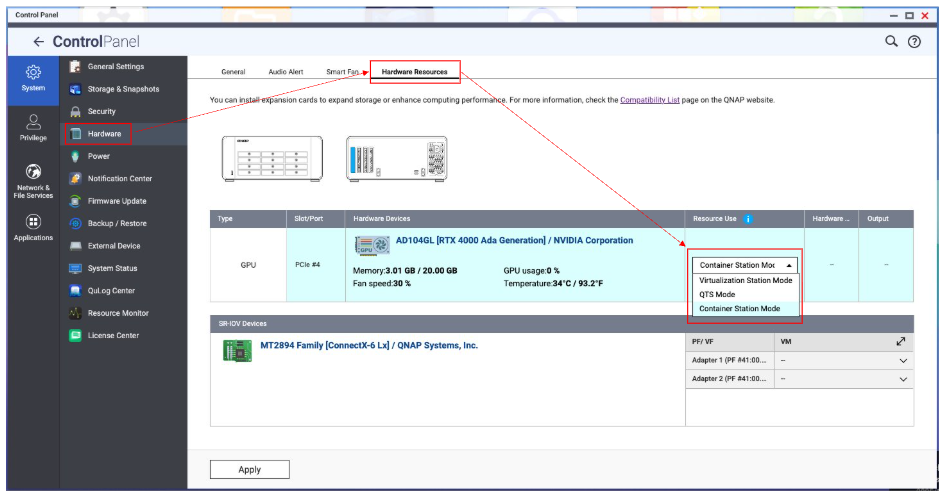Expand Adapter 2 VM dropdown
Screen dimensions: 946x496
903,379
